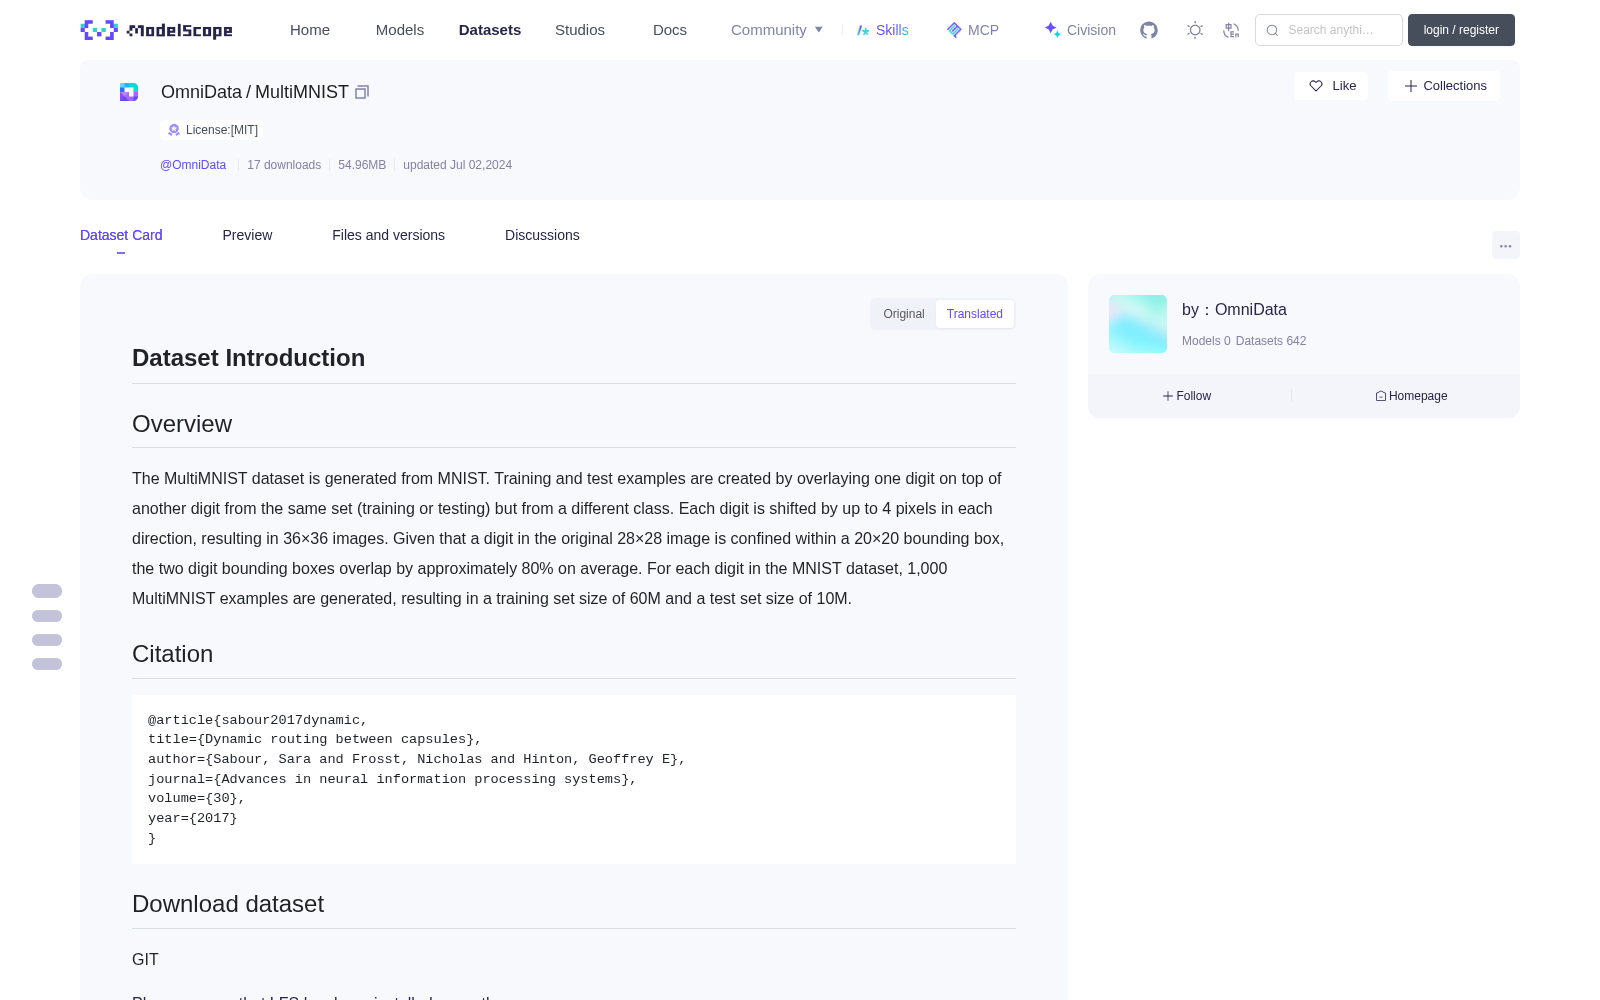The image size is (1600, 1000).
Task: Click the 'Datasets 642' count text
Action: coord(1271,341)
